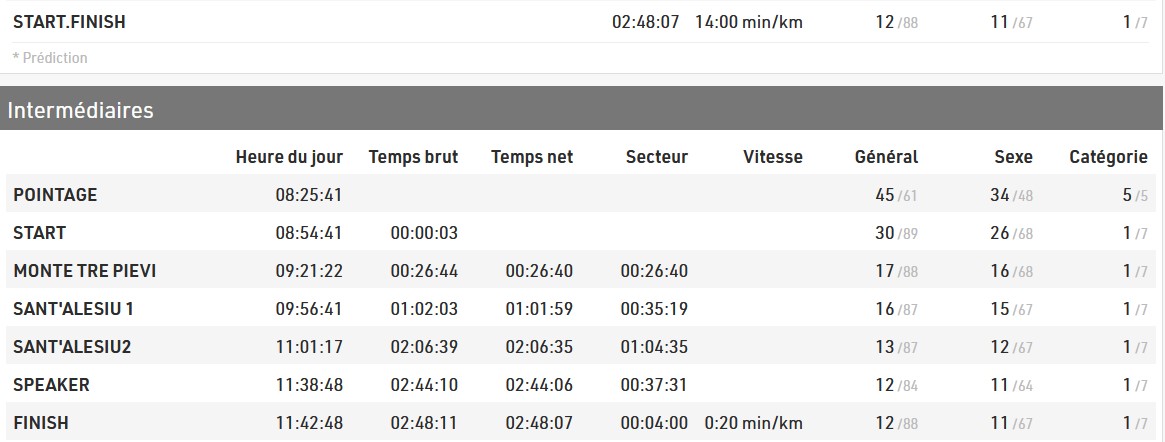This screenshot has height=442, width=1165.
Task: Click the SANT'ALESIU 1 checkpoint label
Action: pos(73,309)
